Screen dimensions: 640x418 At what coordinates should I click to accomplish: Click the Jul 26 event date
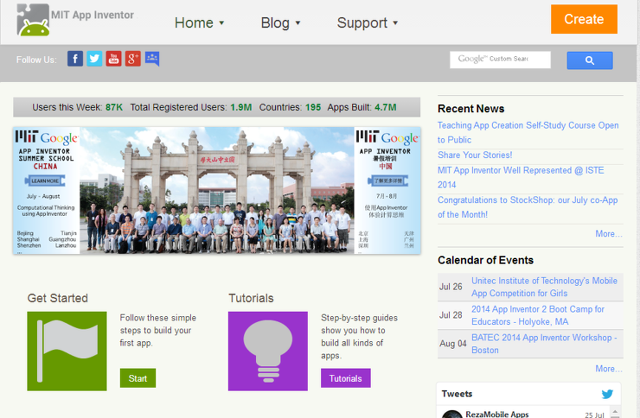coord(451,287)
